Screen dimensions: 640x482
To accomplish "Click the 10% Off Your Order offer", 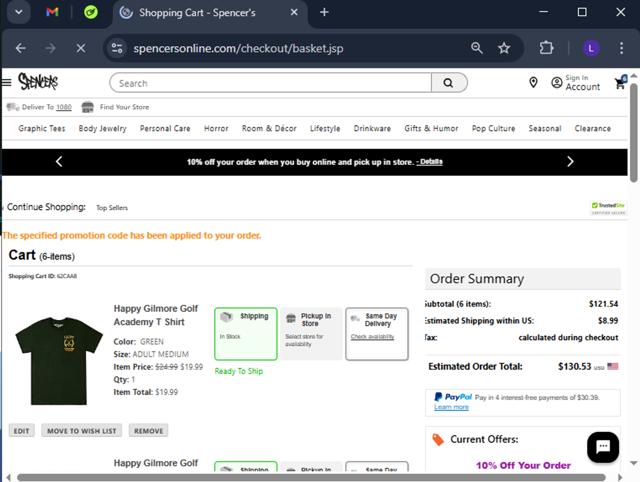I will click(x=523, y=465).
